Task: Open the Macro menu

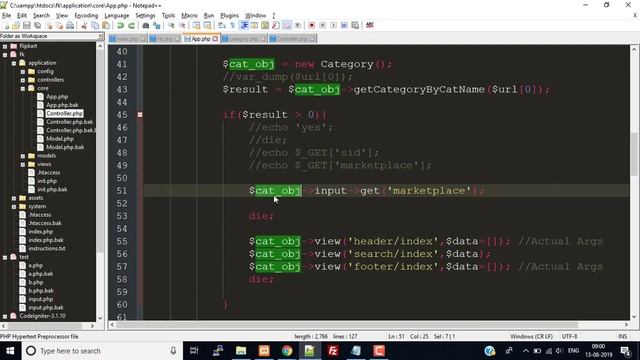Action: click(189, 16)
